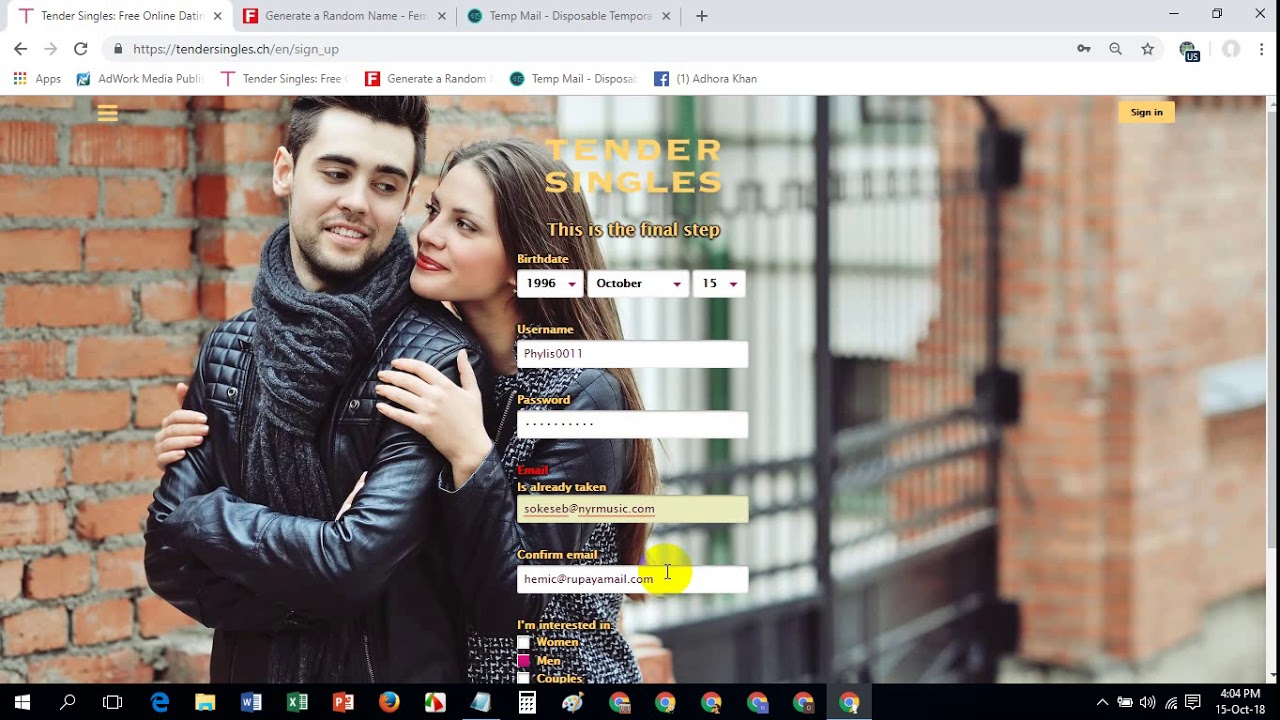Screen dimensions: 1280x720
Task: Click the zoom magnifier icon in address bar
Action: pyautogui.click(x=1115, y=49)
